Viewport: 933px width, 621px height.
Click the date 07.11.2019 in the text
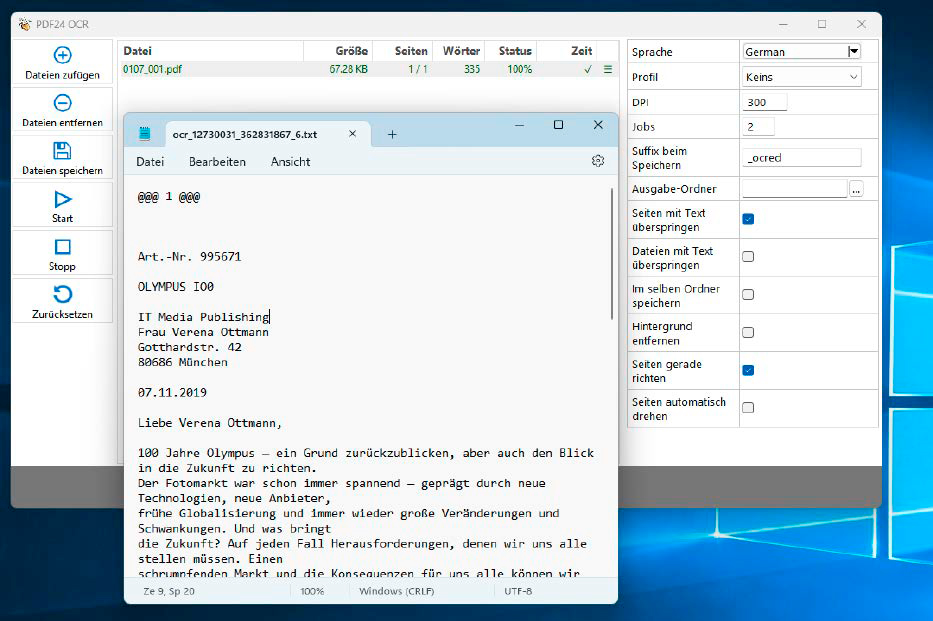172,393
